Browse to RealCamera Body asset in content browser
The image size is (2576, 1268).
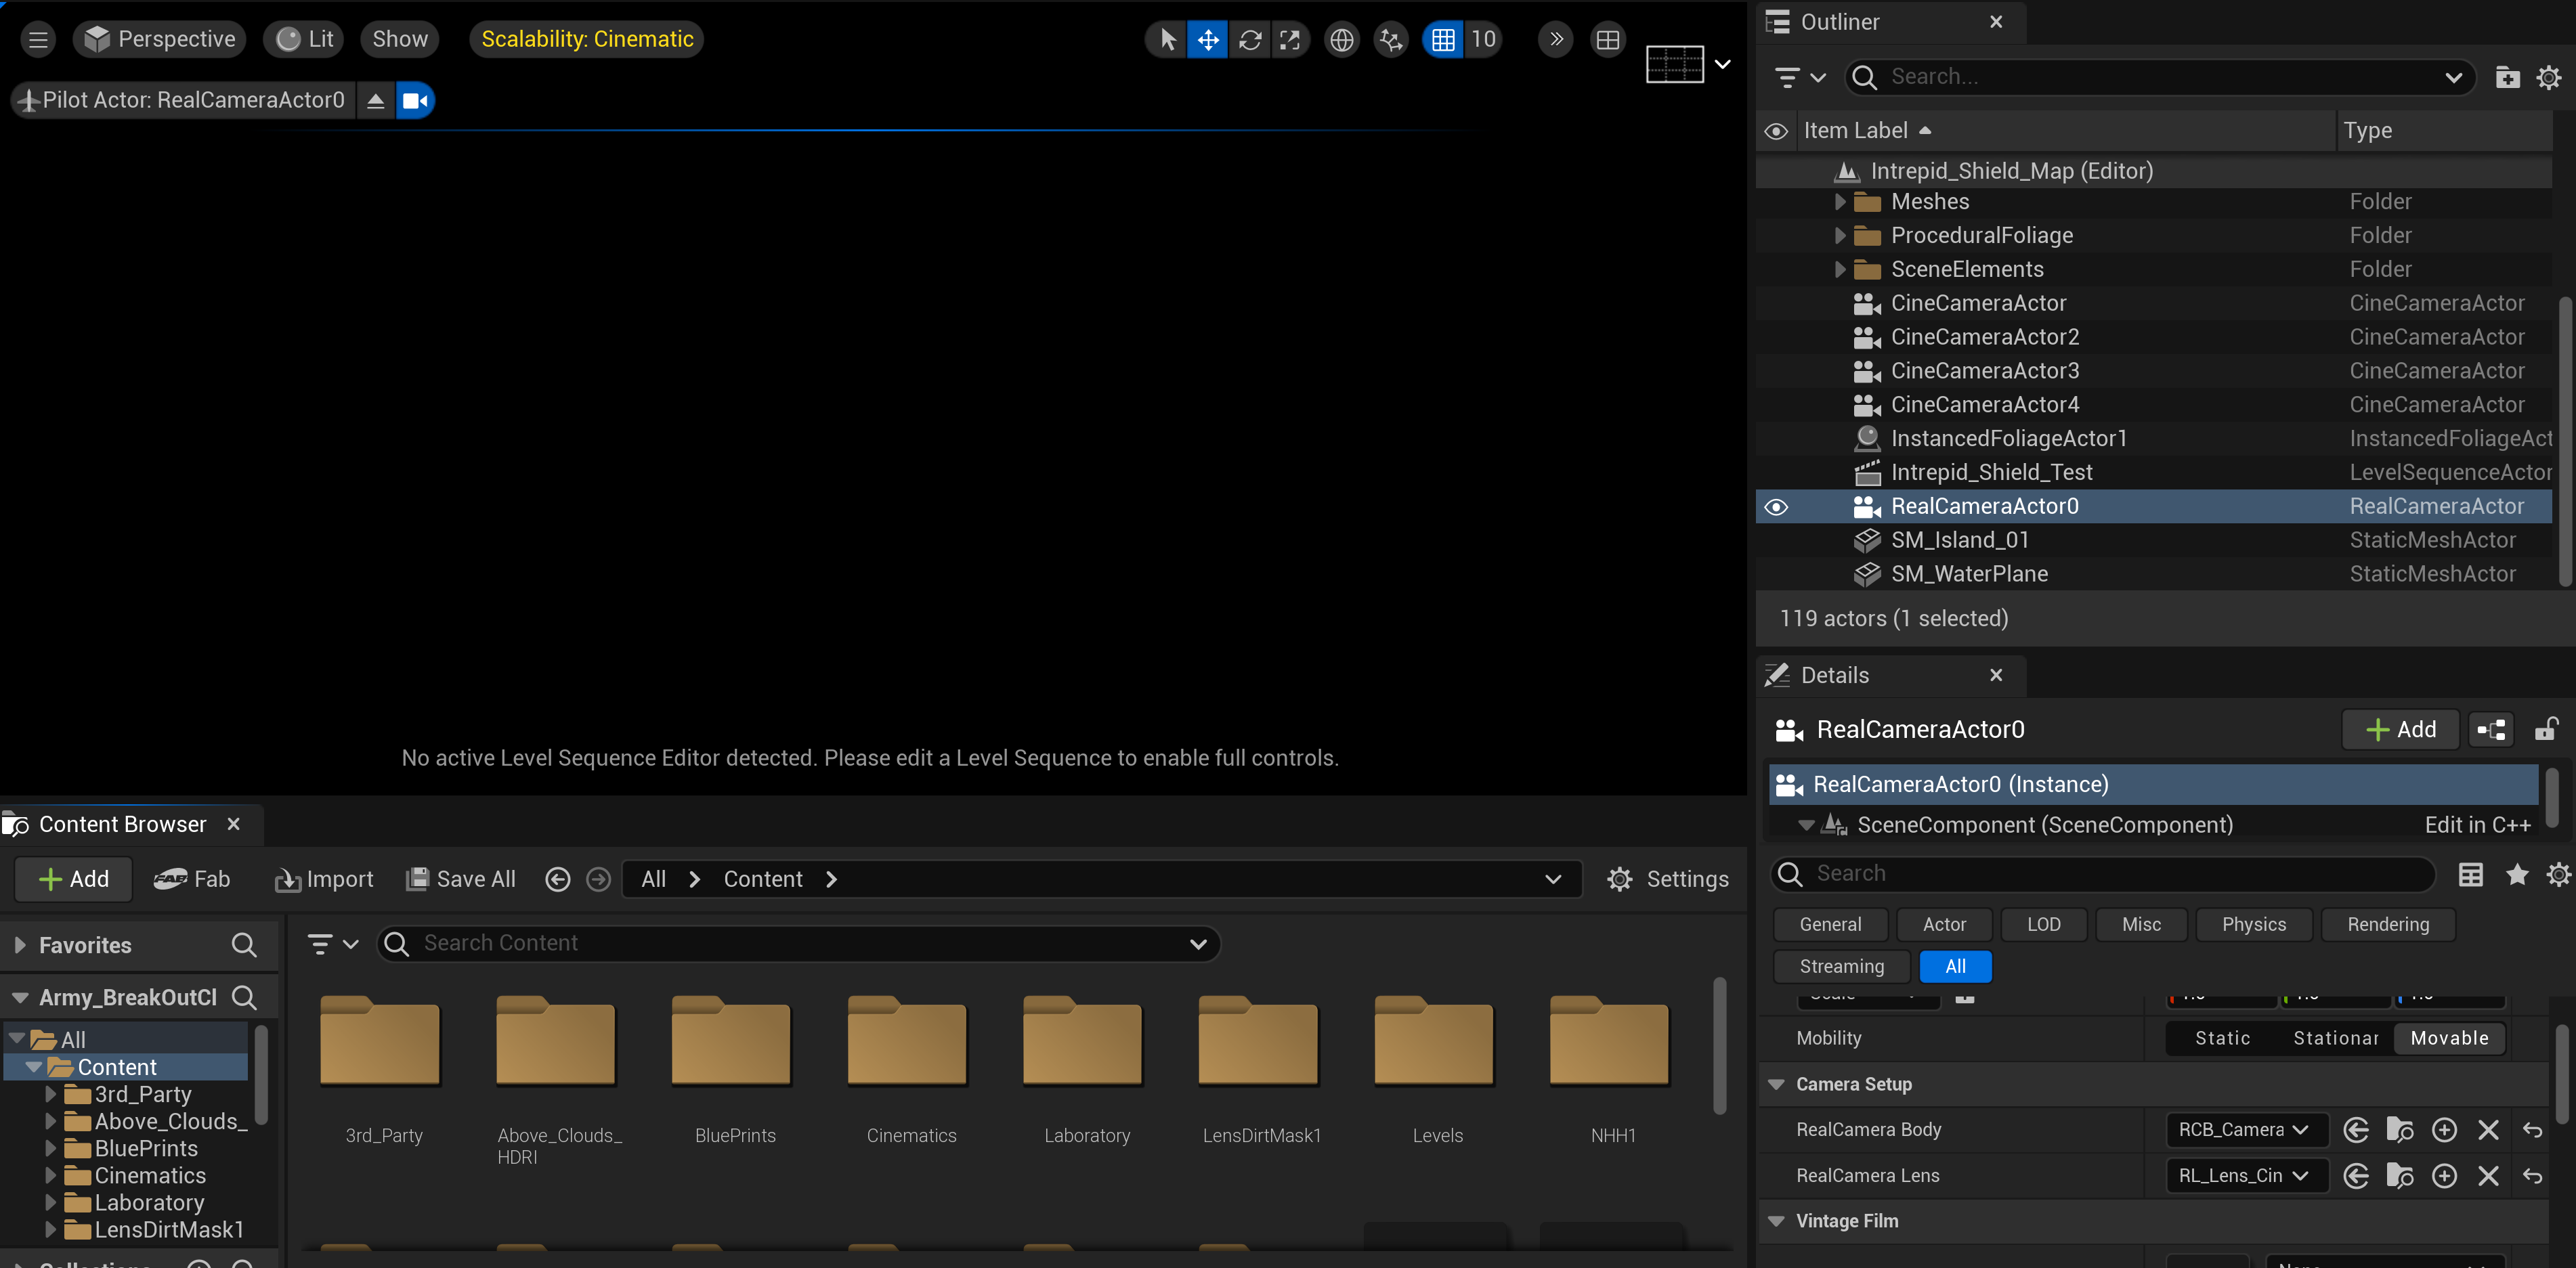click(2399, 1131)
